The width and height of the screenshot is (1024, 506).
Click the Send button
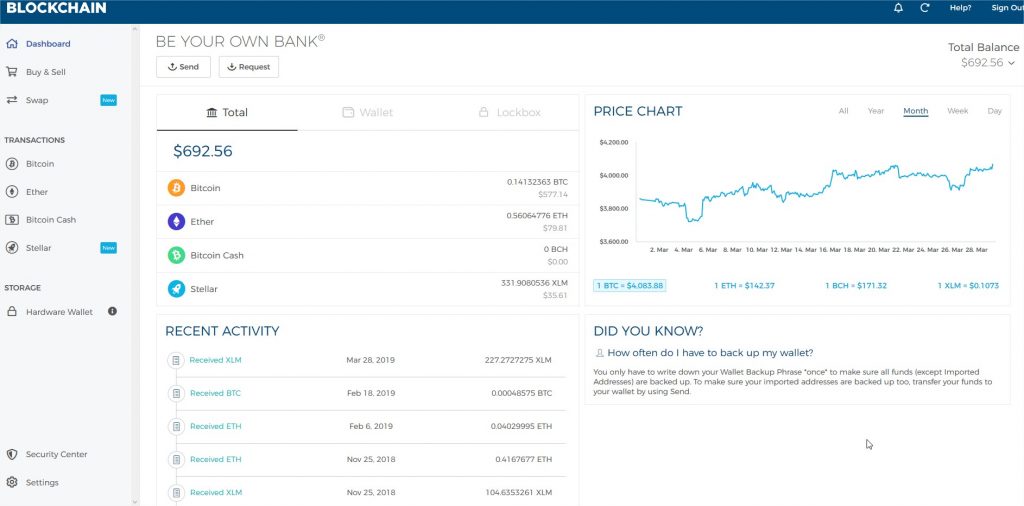(183, 67)
